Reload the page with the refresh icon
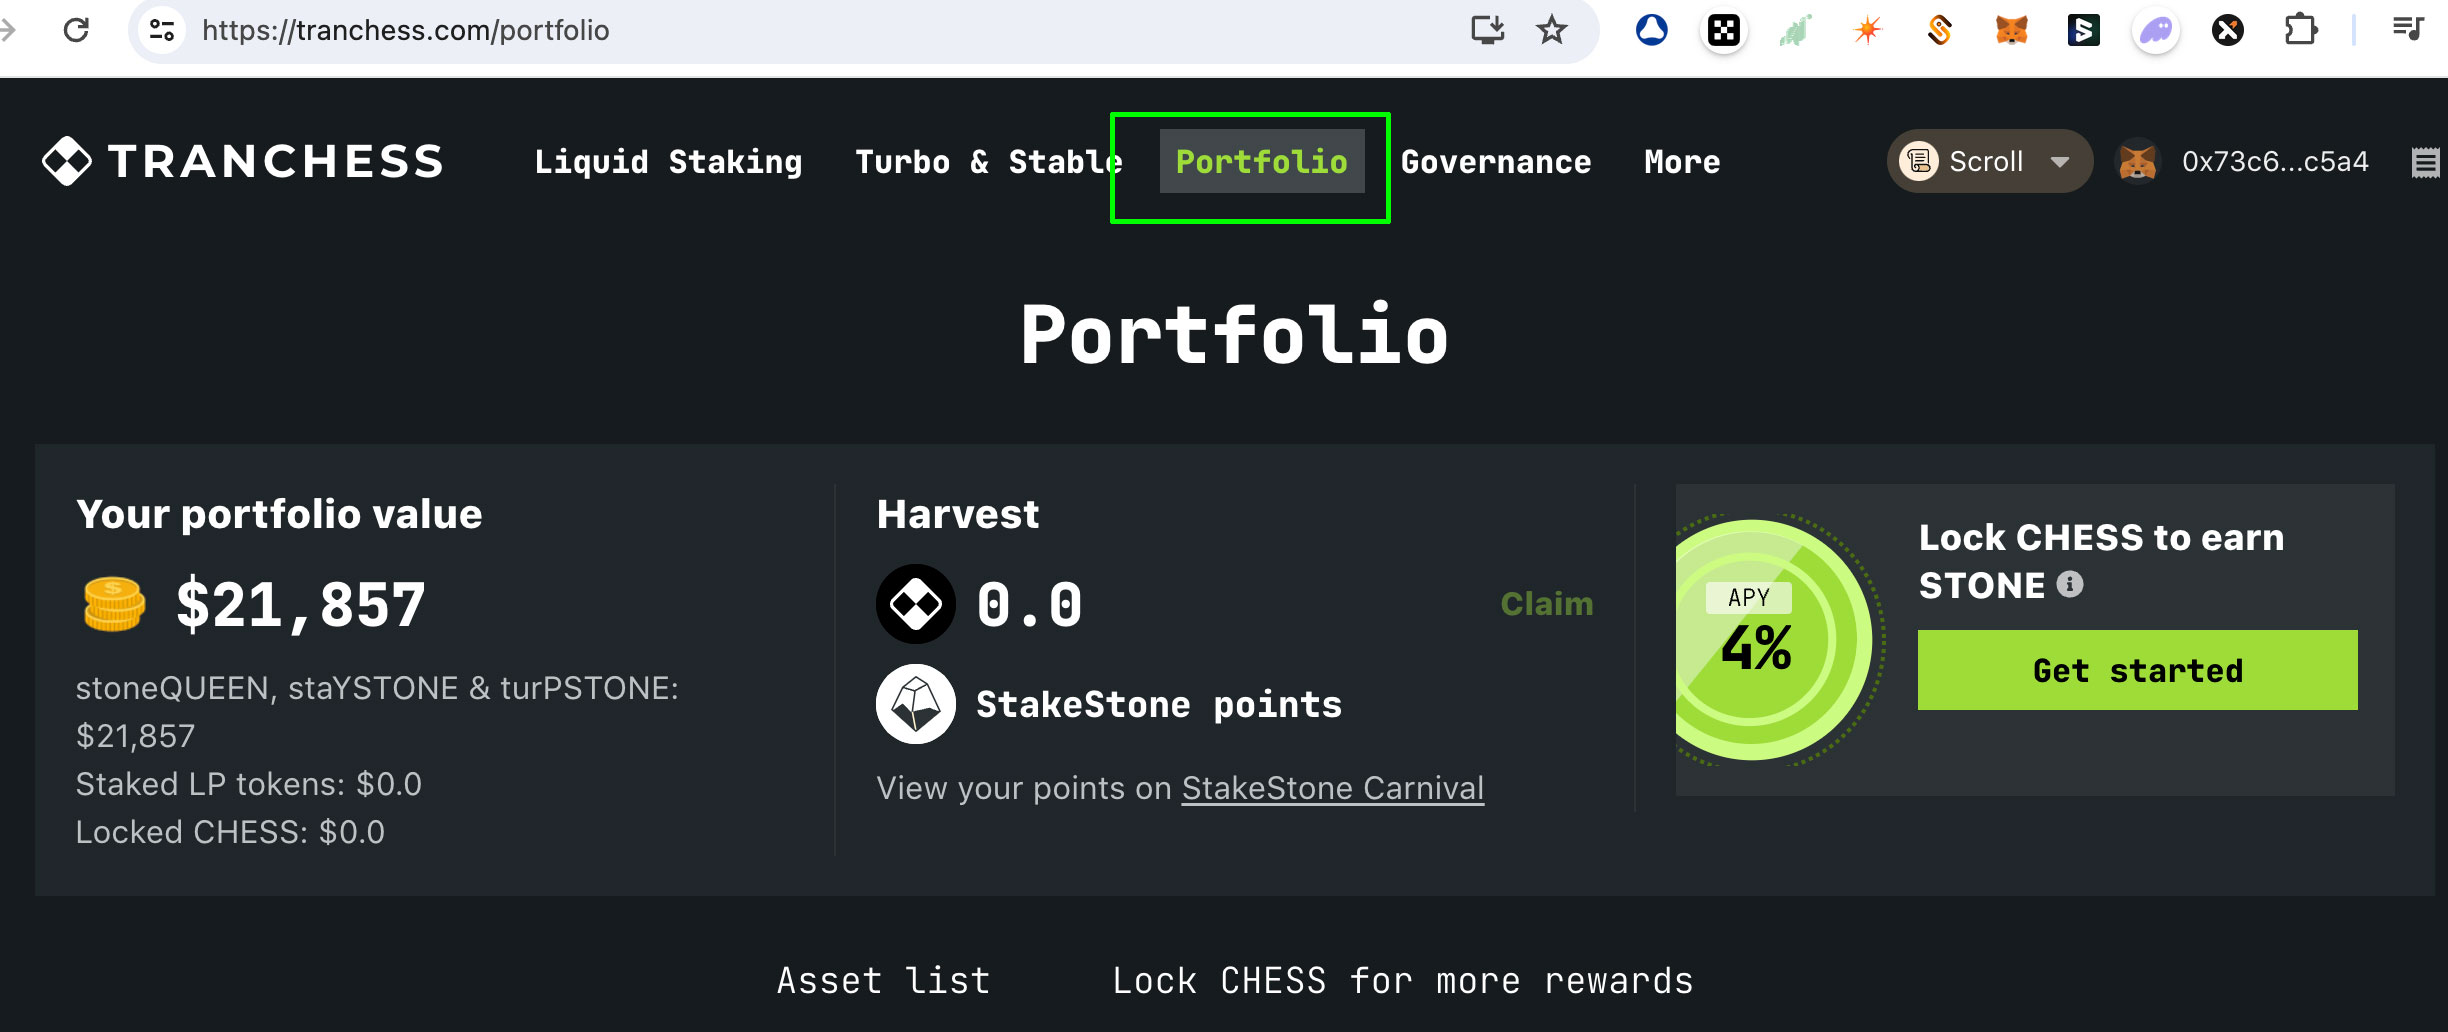Viewport: 2448px width, 1032px height. [76, 30]
